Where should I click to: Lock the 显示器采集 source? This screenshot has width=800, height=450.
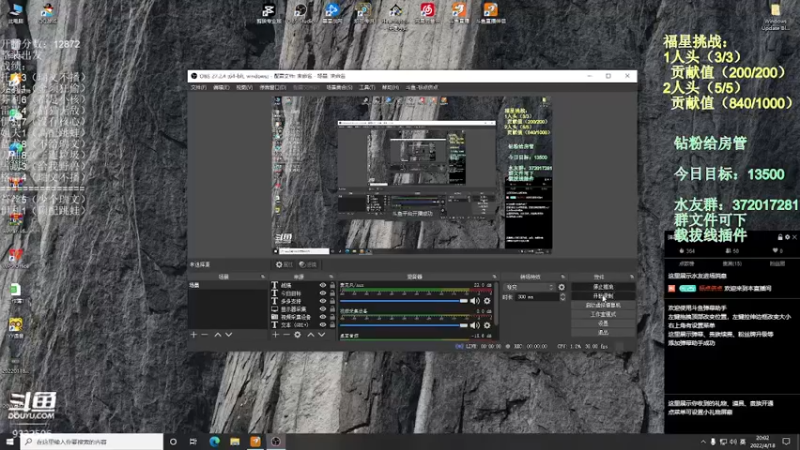[x=332, y=309]
